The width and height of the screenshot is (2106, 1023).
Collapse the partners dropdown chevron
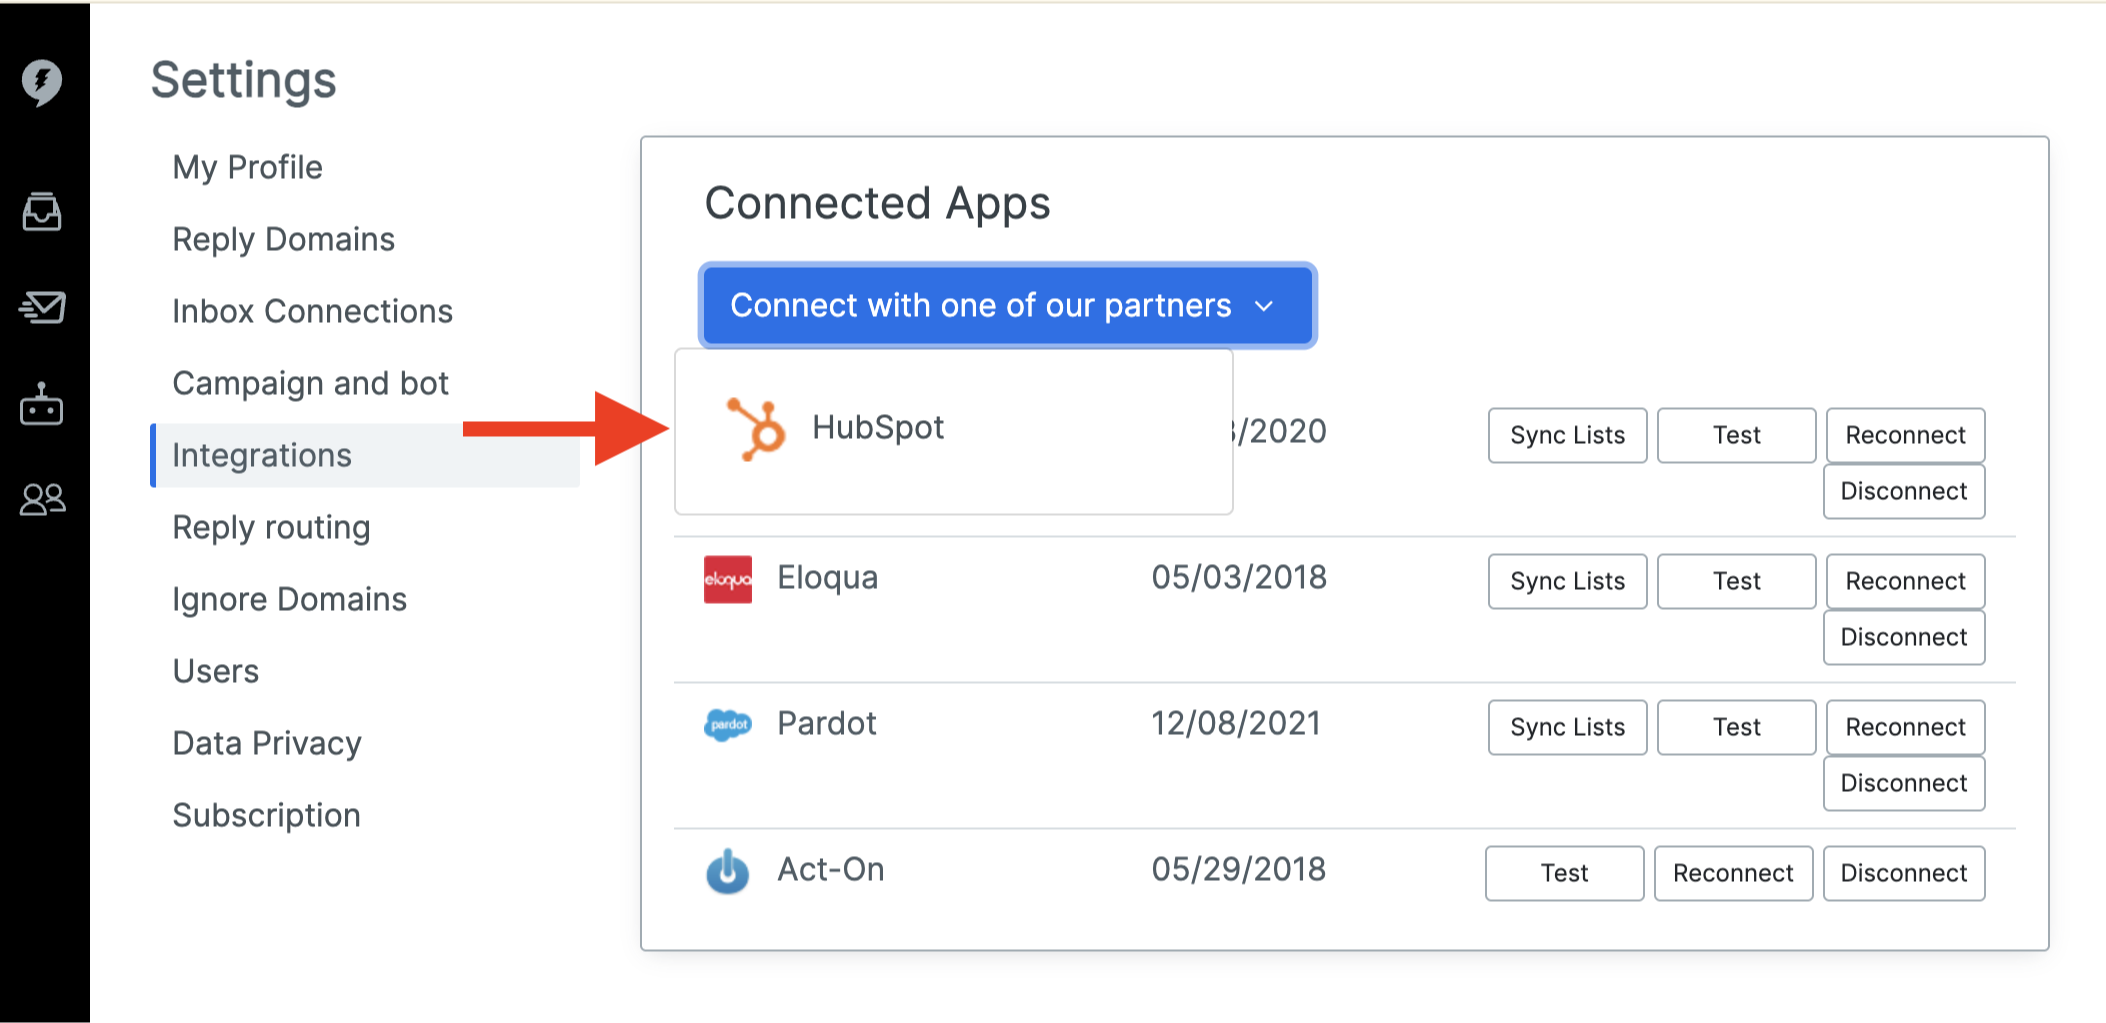[x=1266, y=306]
